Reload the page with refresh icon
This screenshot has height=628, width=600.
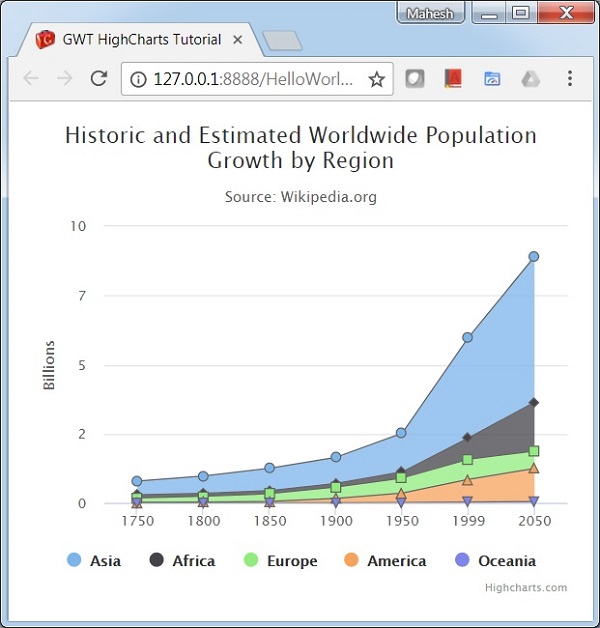click(x=98, y=79)
